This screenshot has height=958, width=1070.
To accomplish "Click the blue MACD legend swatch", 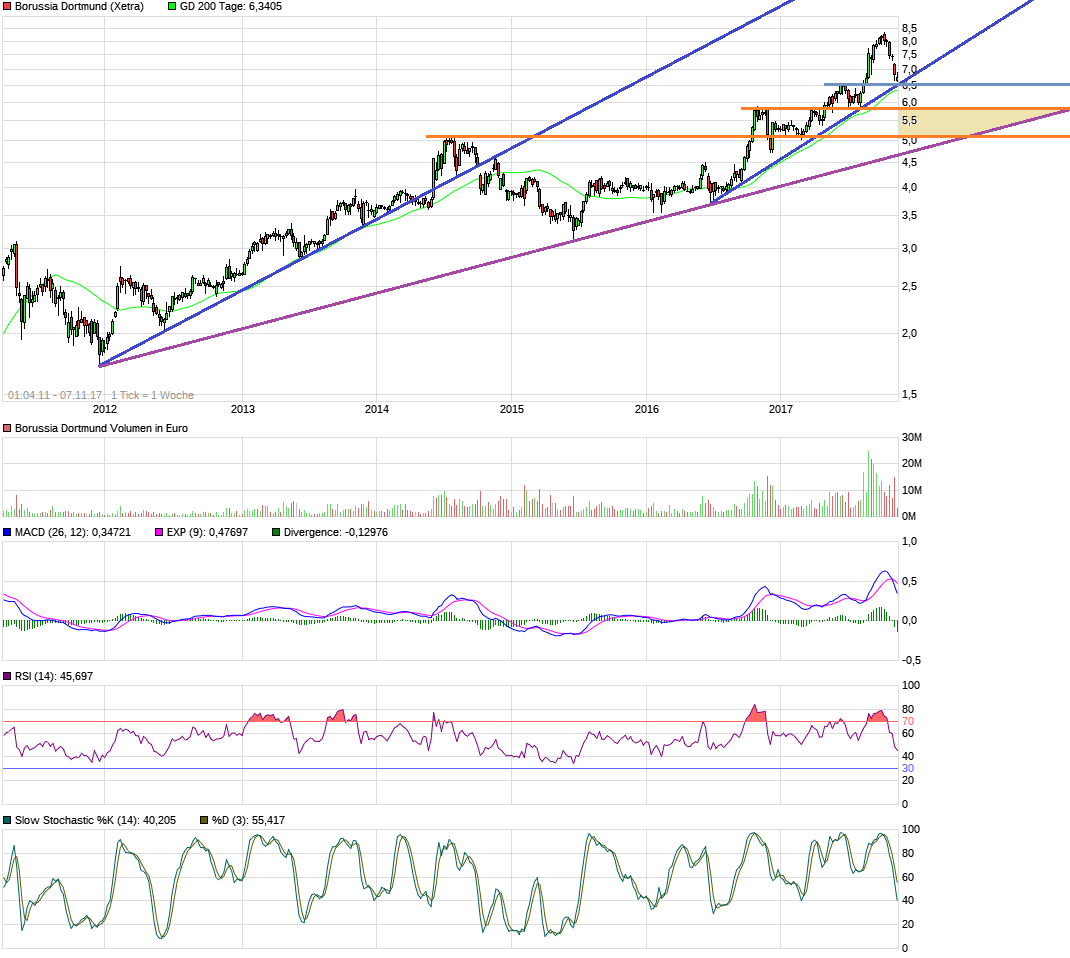I will [x=8, y=532].
